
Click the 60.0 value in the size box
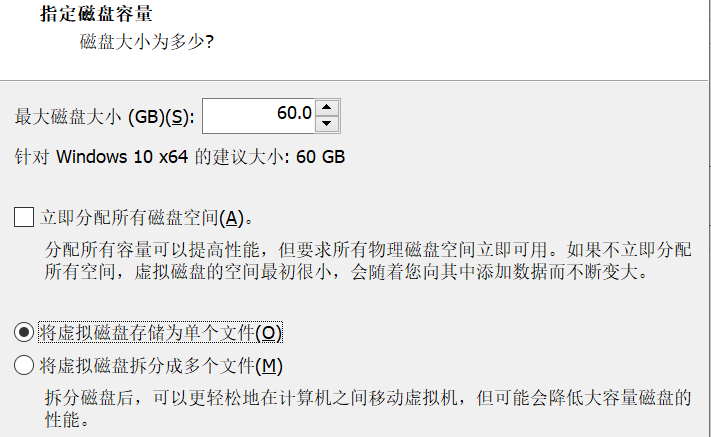(x=294, y=114)
